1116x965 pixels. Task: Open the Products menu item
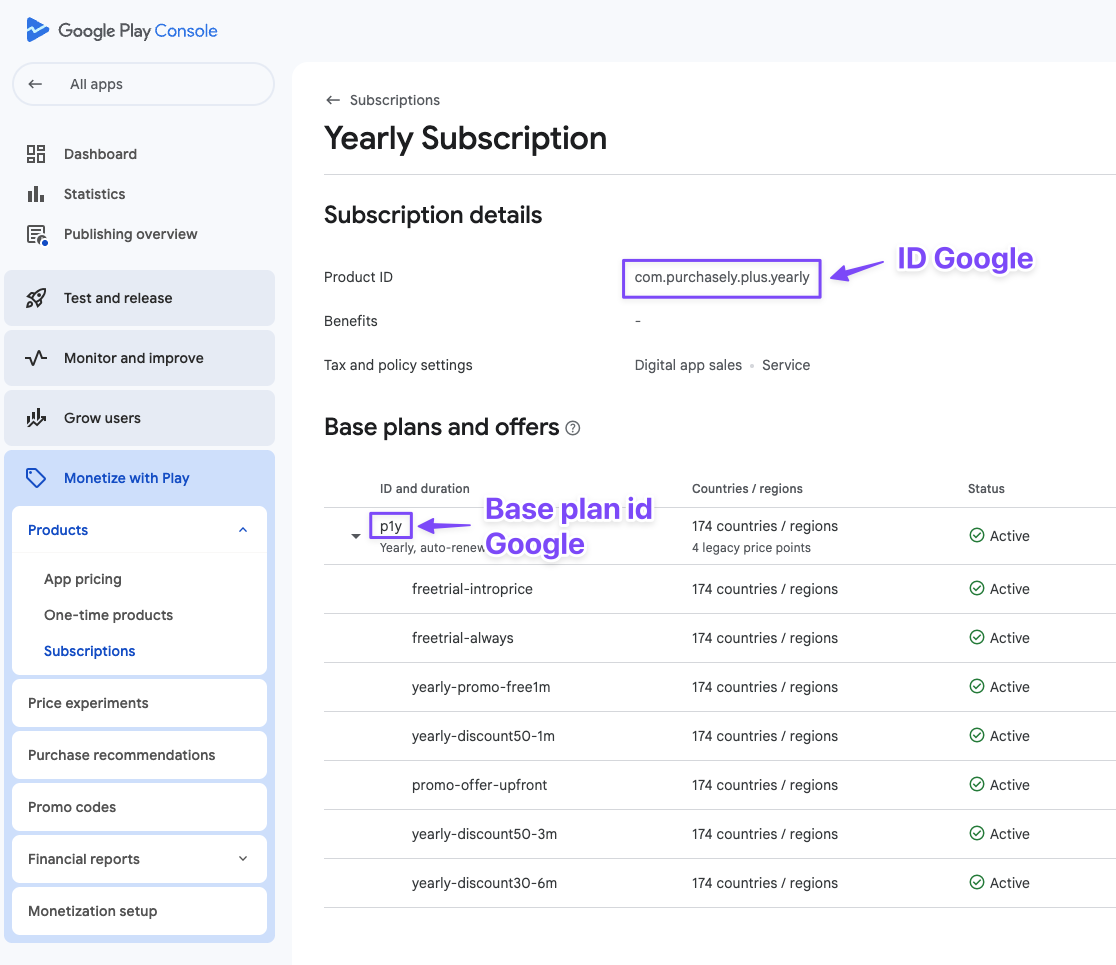click(140, 529)
